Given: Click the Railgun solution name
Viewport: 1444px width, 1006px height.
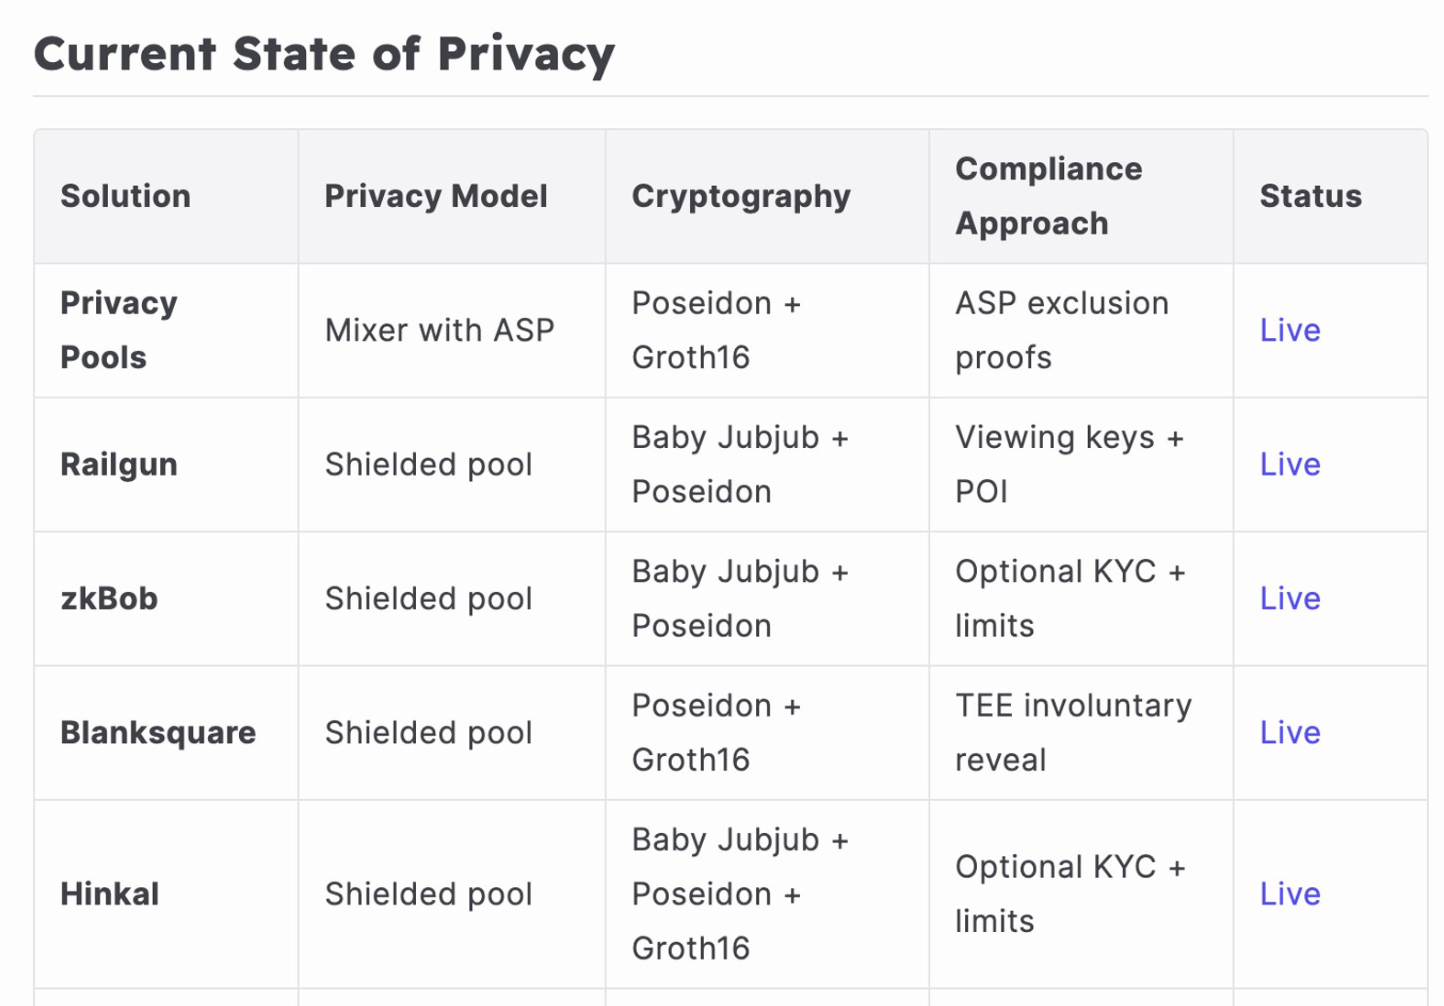Looking at the screenshot, I should tap(119, 465).
